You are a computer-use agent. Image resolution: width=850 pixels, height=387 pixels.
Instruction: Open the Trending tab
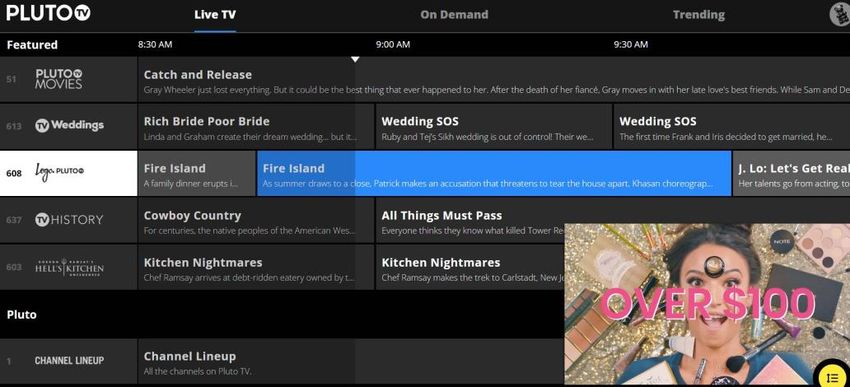(699, 15)
